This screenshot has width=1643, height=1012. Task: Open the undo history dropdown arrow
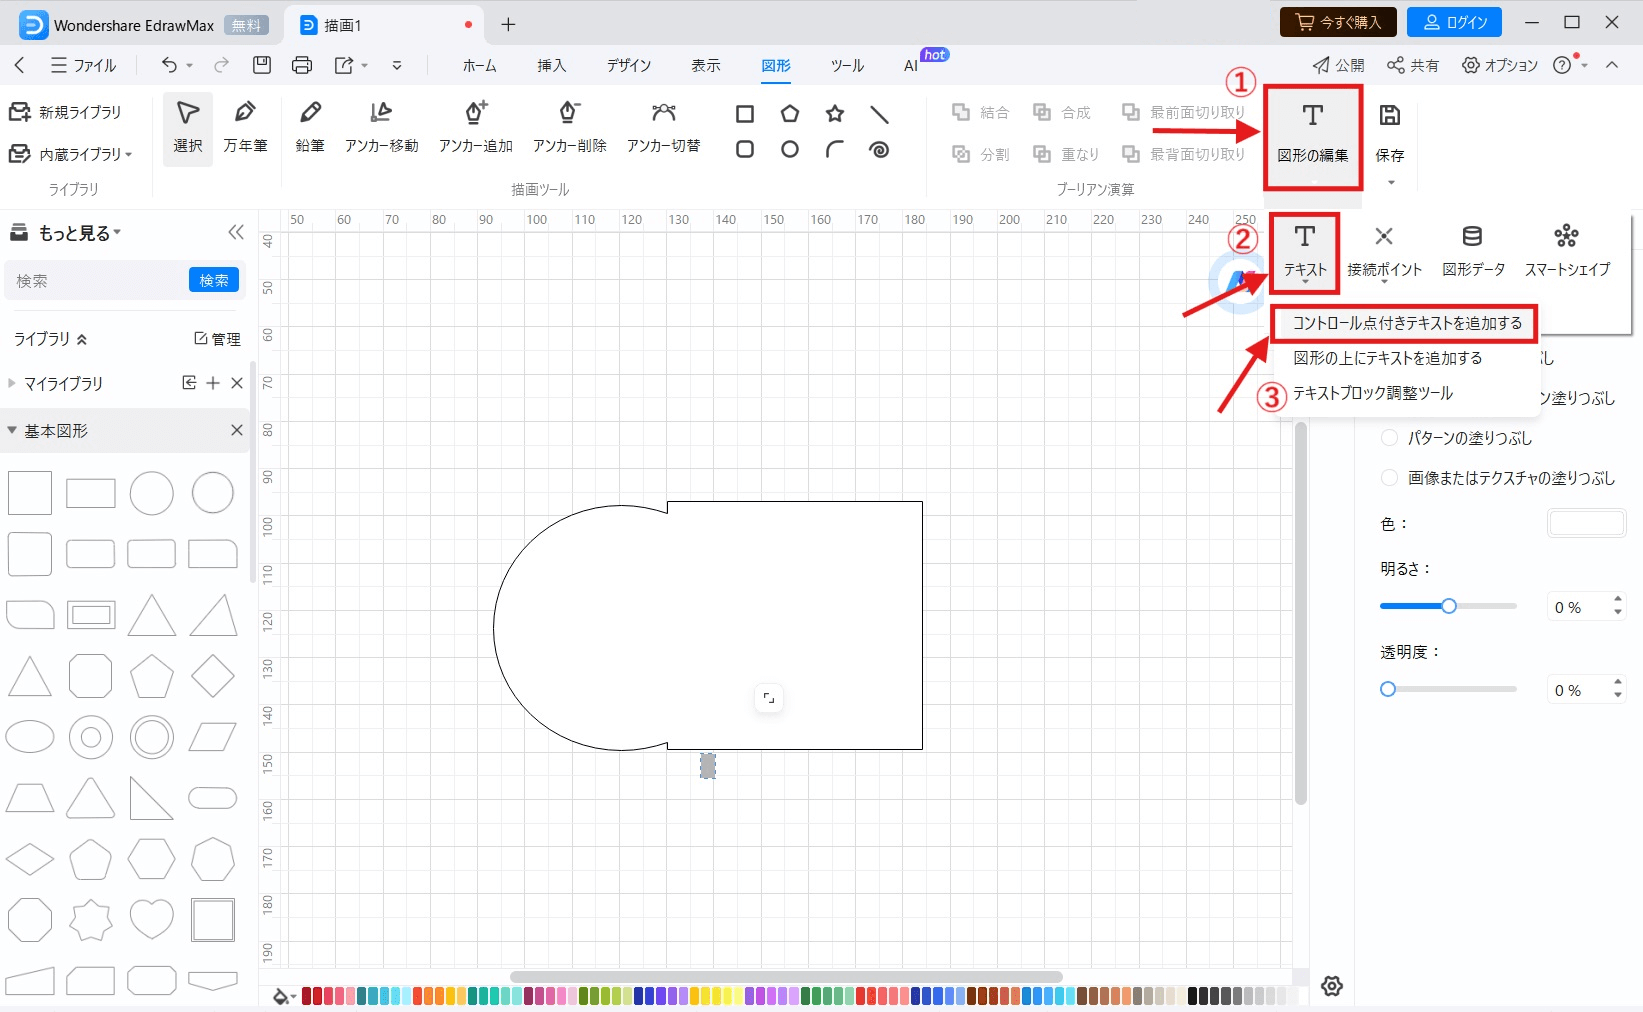click(189, 65)
